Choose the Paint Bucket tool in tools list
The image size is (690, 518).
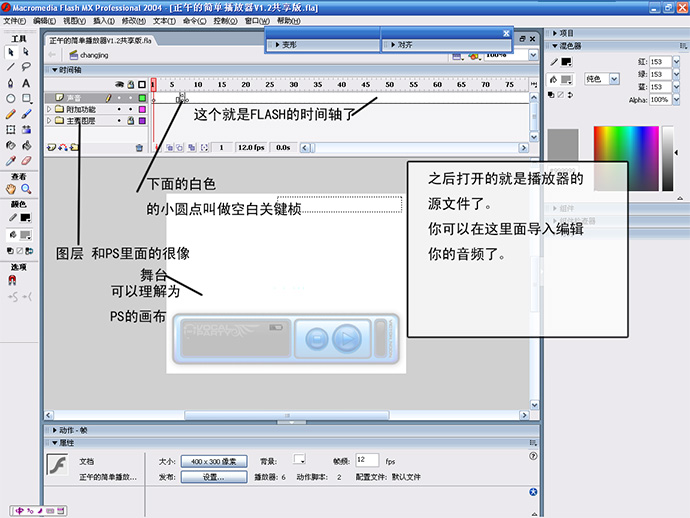[x=26, y=145]
